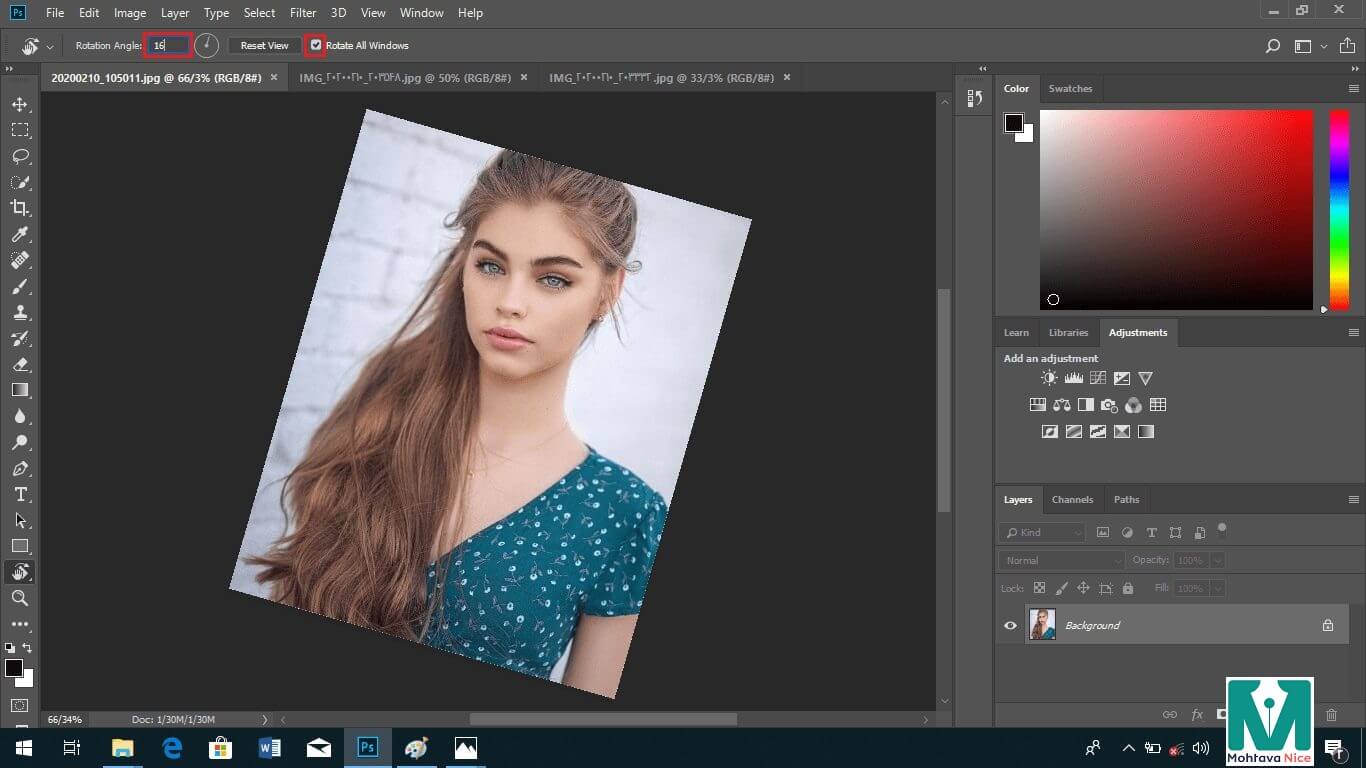Select the Crop tool

[20, 208]
